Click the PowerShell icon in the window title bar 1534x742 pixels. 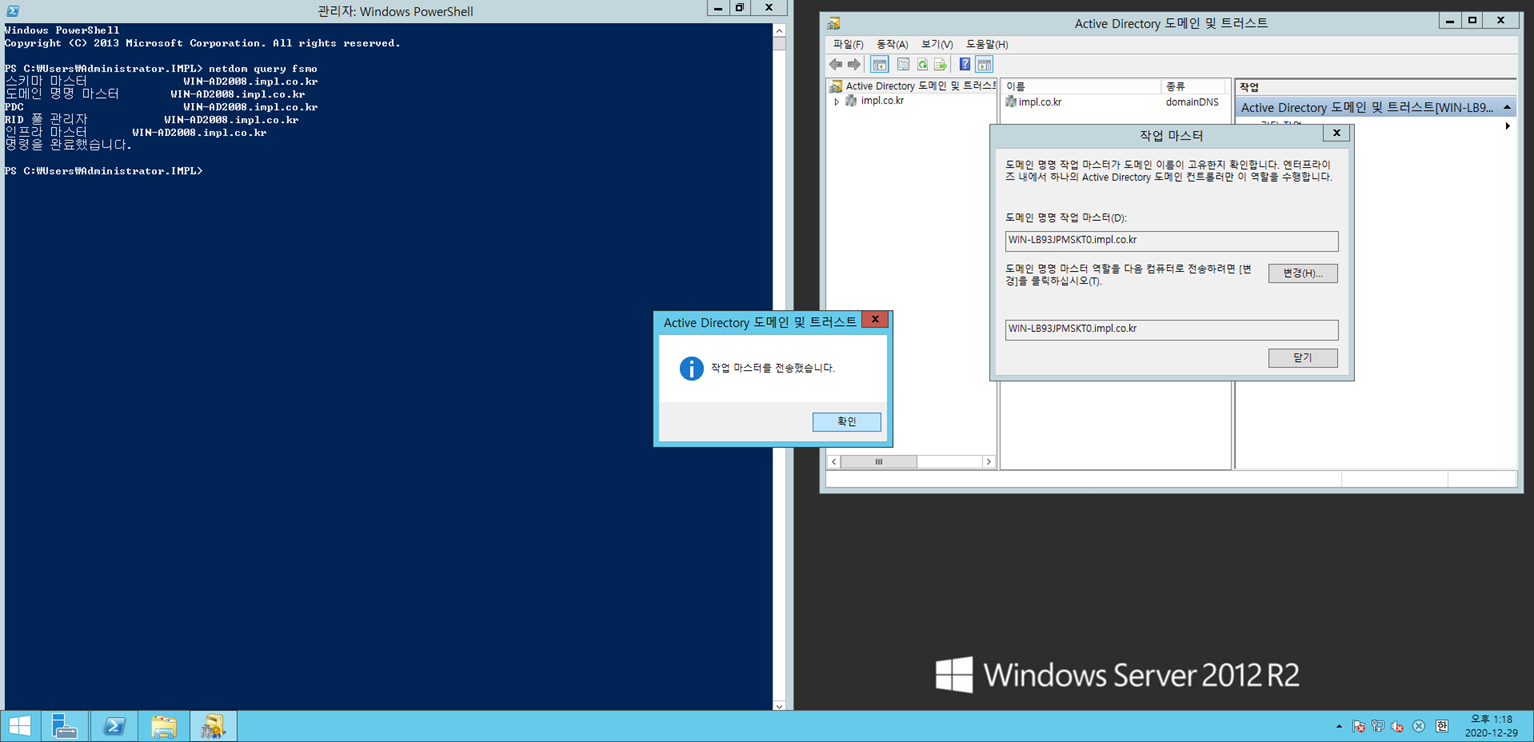11,9
